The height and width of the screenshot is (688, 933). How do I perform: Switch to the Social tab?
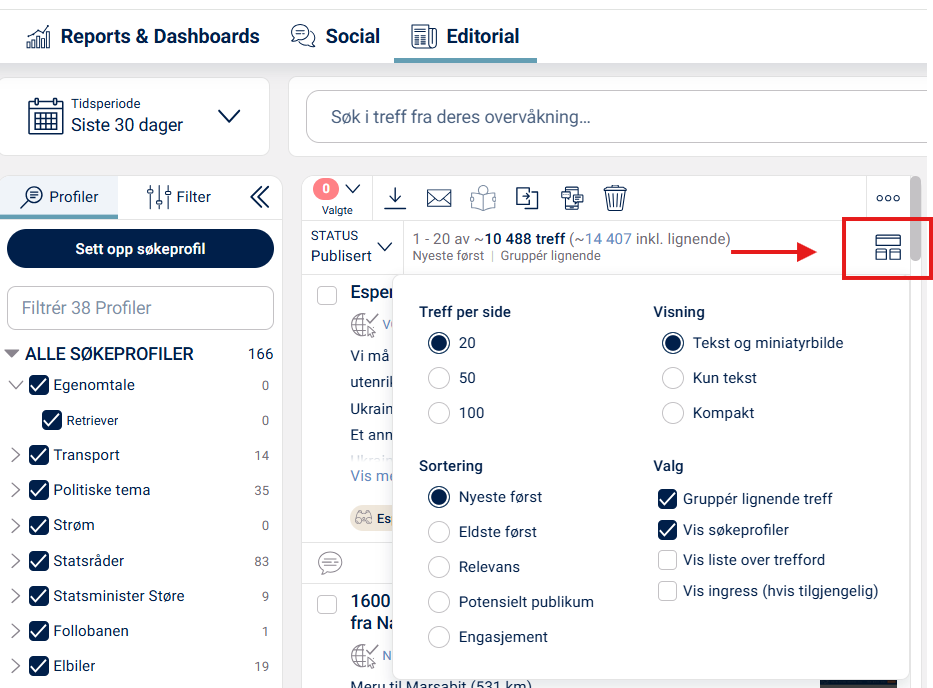click(335, 36)
